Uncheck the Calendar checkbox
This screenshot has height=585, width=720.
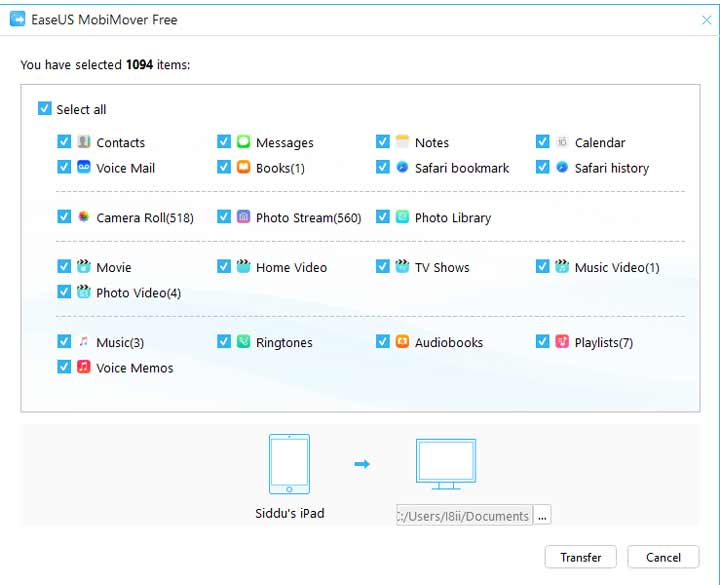click(542, 141)
